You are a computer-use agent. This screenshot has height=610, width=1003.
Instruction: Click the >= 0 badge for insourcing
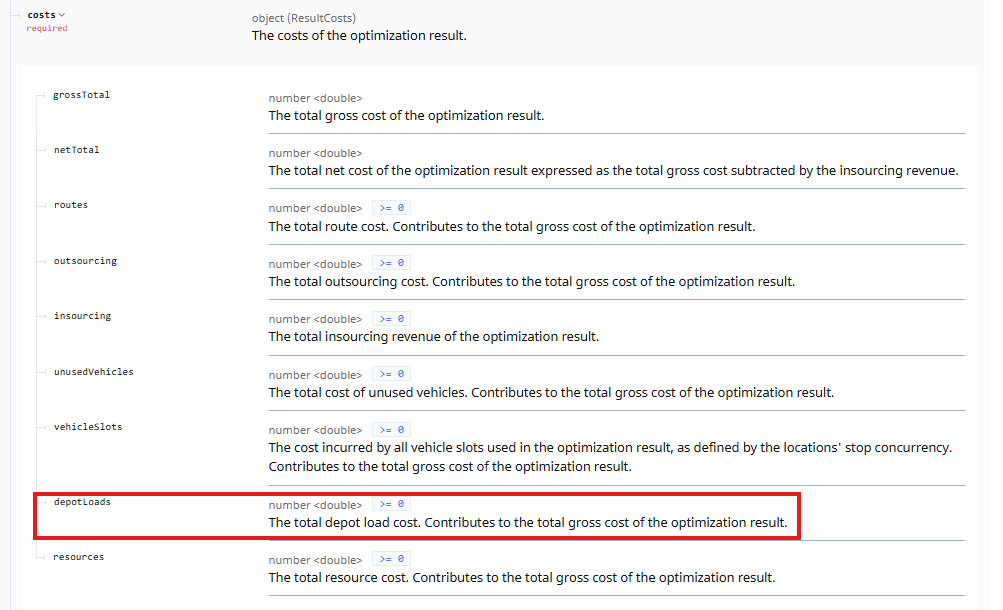click(x=391, y=319)
